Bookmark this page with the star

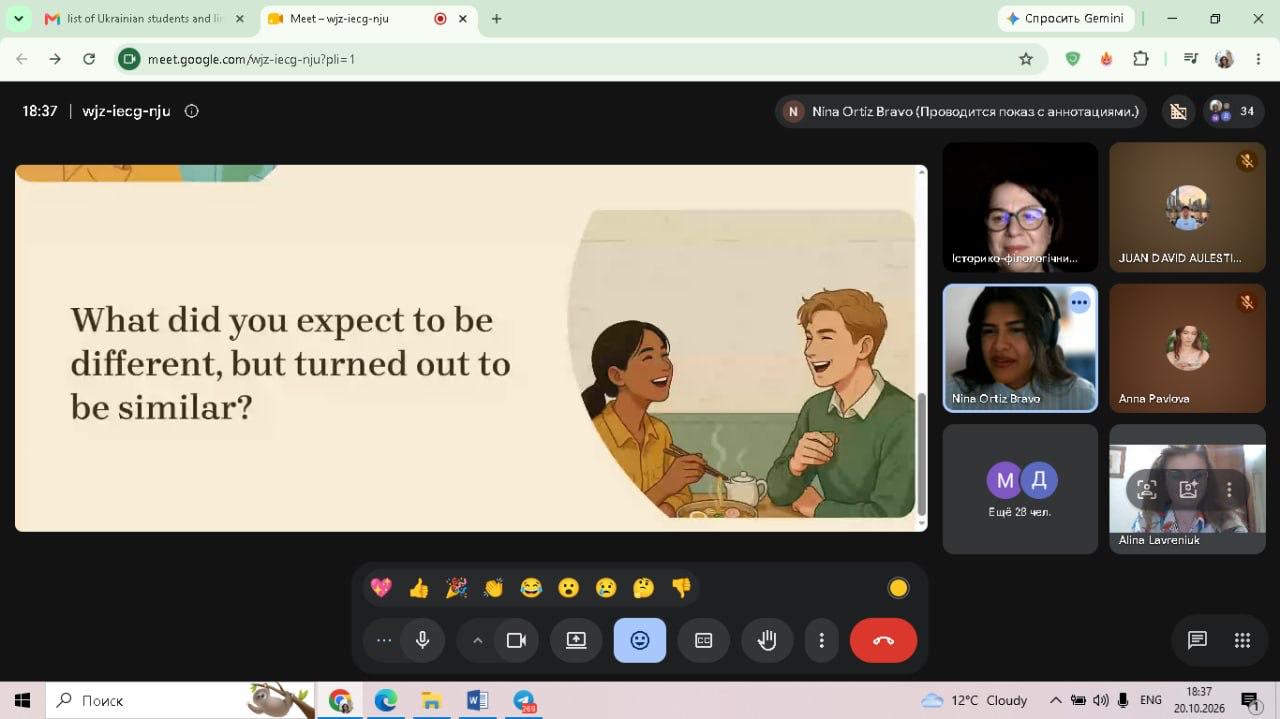(1025, 59)
